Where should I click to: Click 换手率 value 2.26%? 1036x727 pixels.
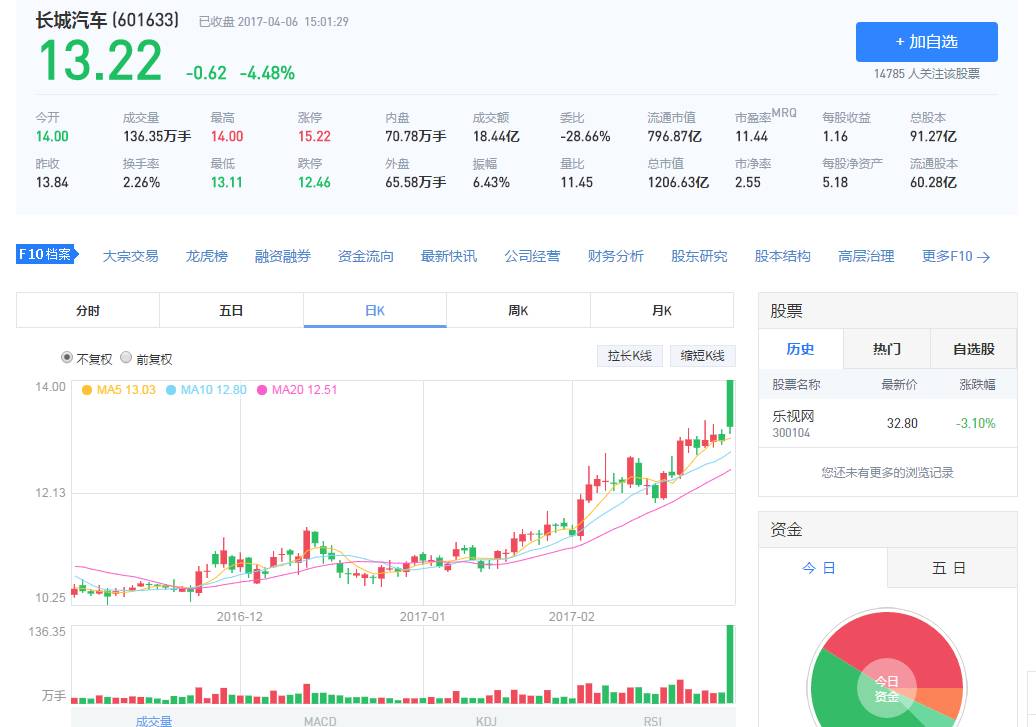141,182
